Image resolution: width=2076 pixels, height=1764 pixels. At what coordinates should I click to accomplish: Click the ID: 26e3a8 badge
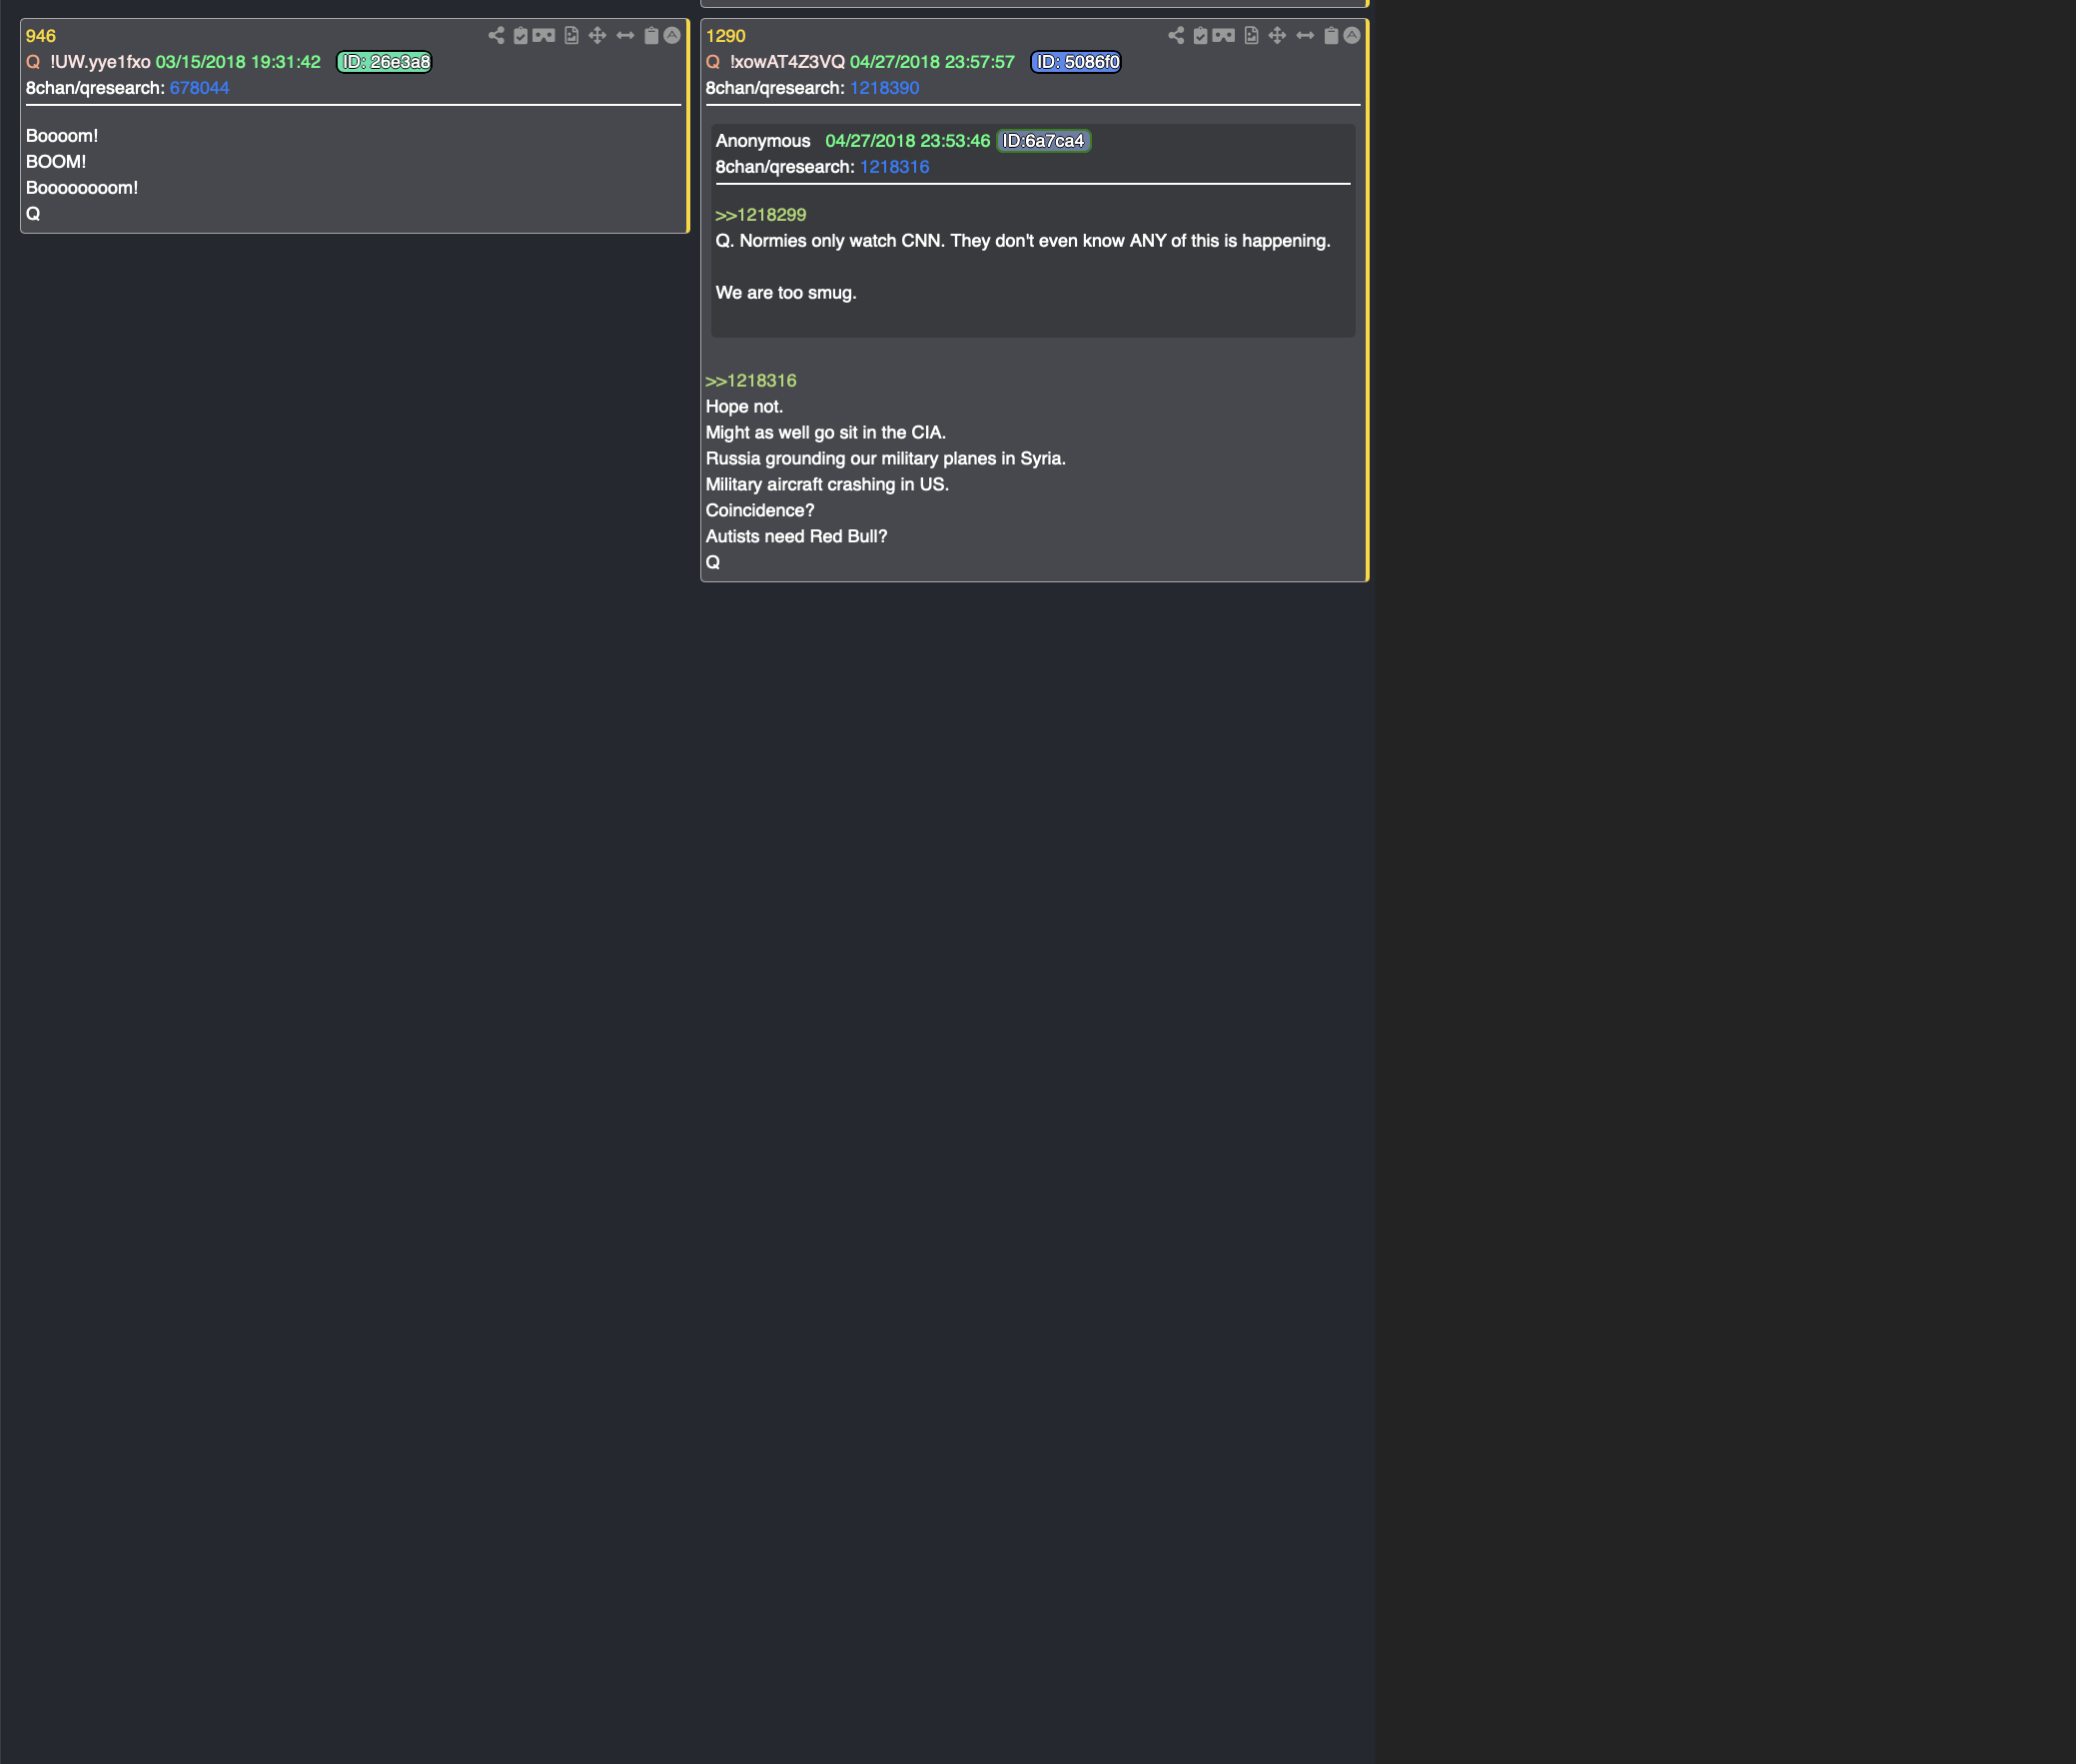tap(385, 62)
